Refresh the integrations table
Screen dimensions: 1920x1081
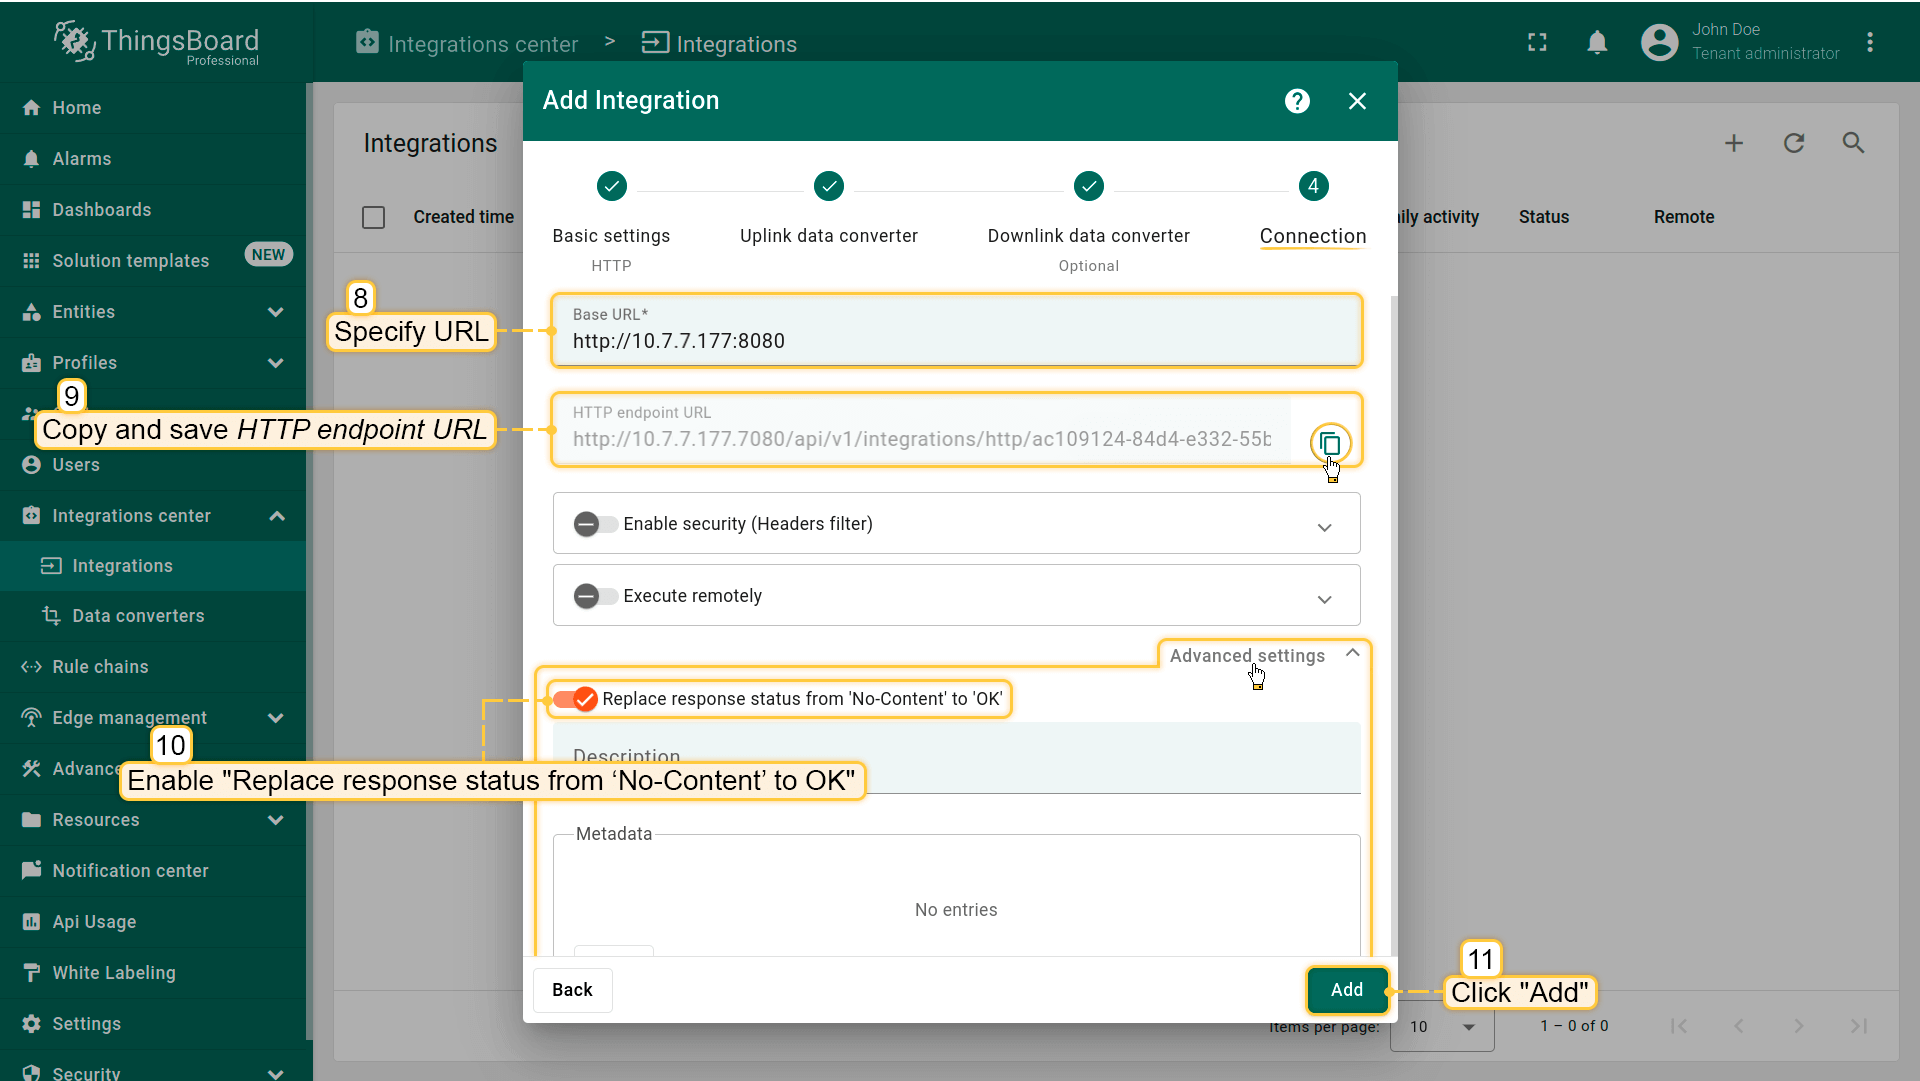point(1794,143)
